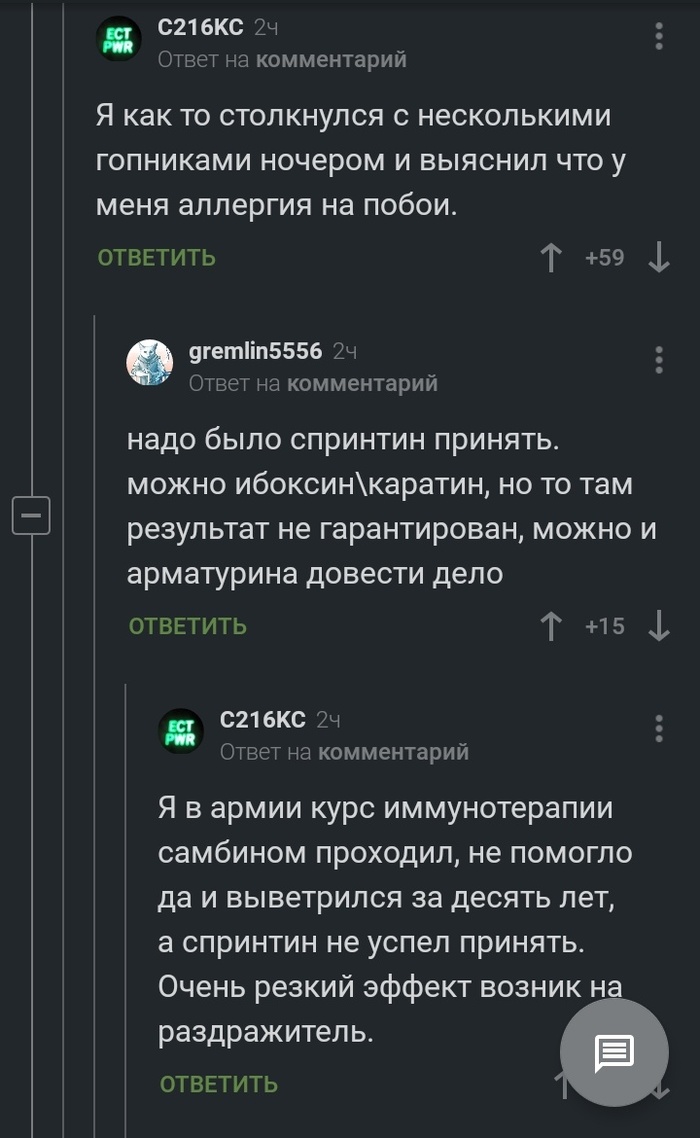Open the username C216KC on the top comment

[x=200, y=28]
